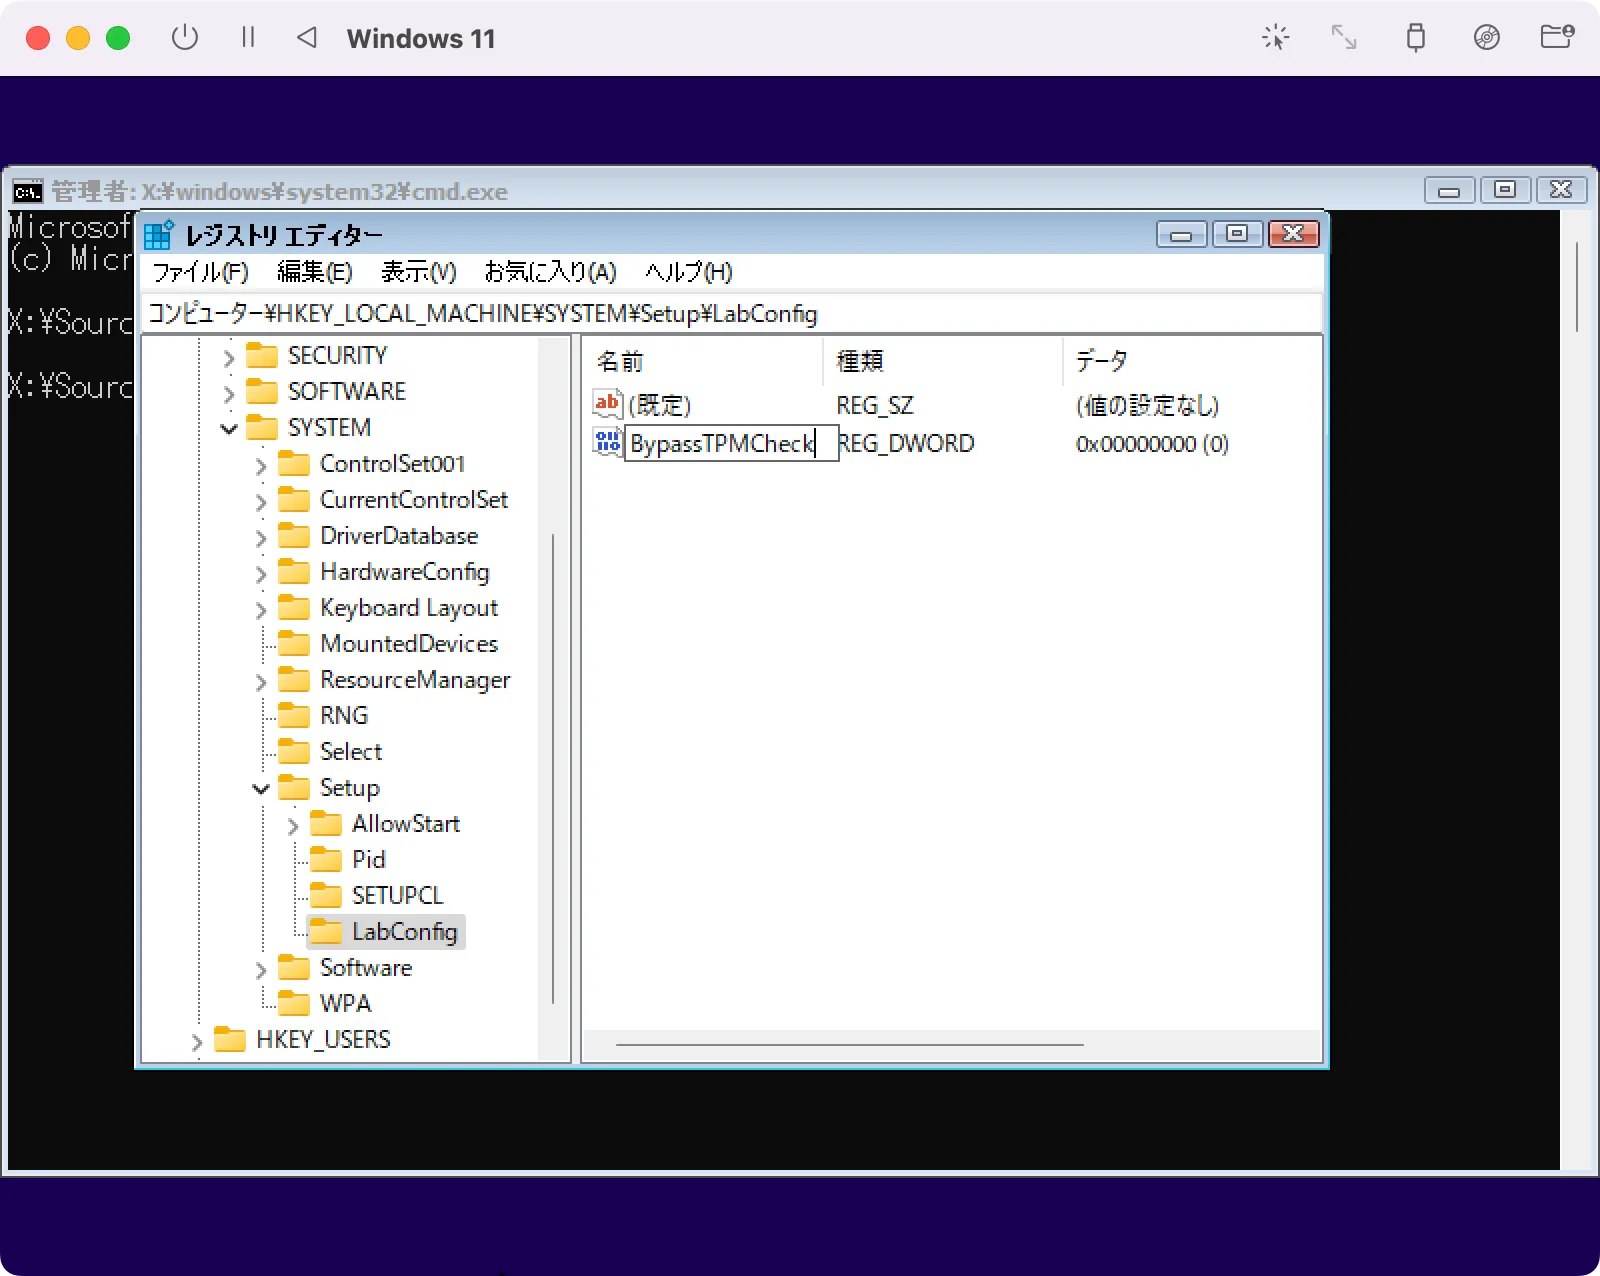Open the CD/DVD disc icon

[x=1486, y=38]
